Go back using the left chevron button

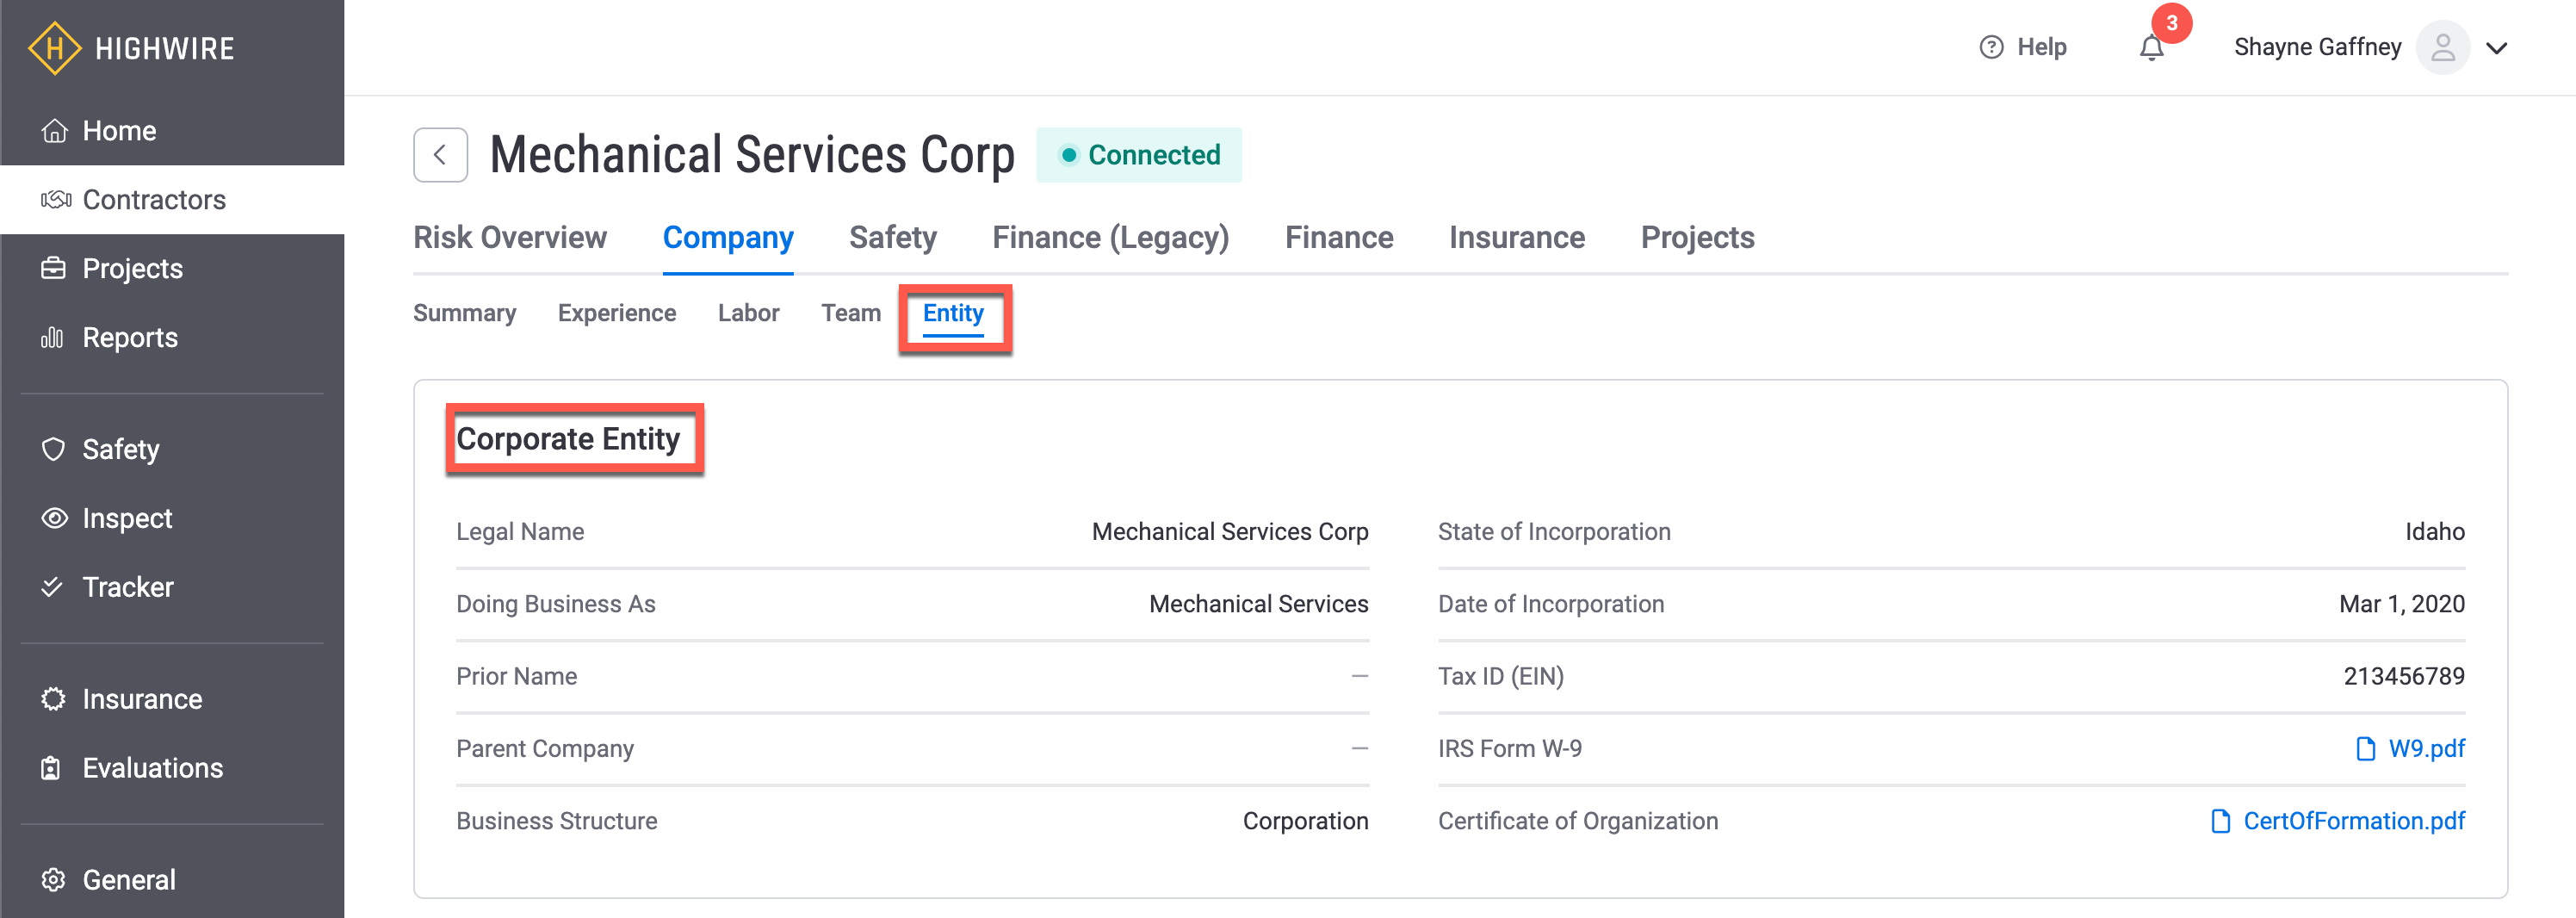point(440,155)
